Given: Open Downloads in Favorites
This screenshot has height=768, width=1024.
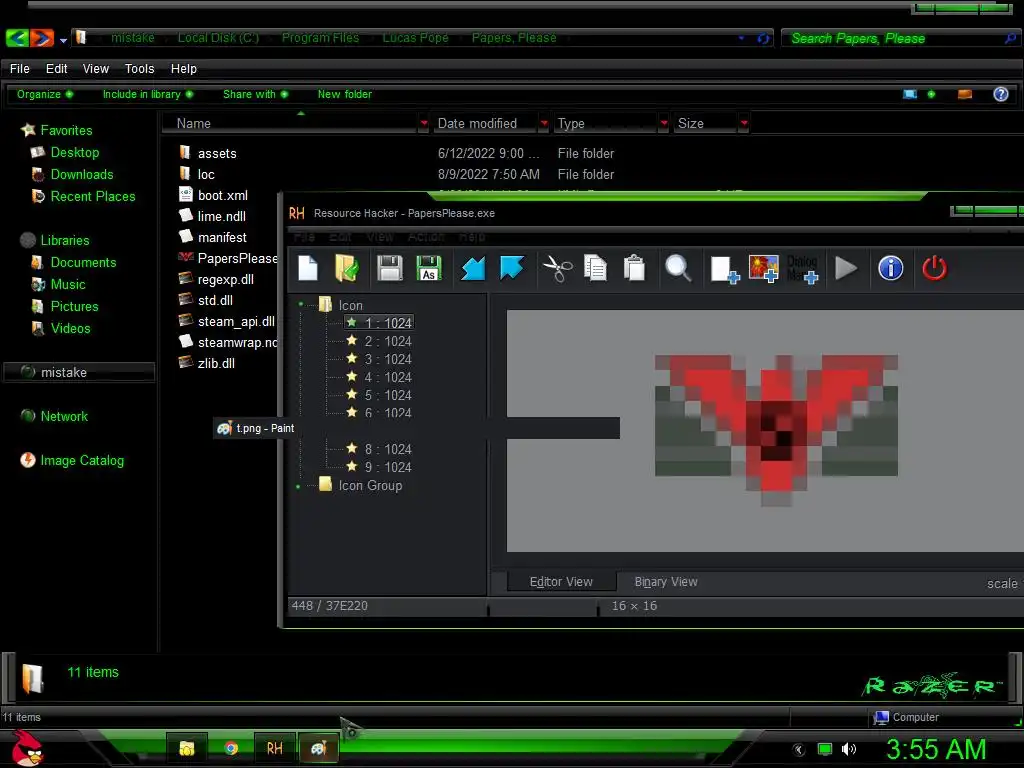Looking at the screenshot, I should pos(72,174).
